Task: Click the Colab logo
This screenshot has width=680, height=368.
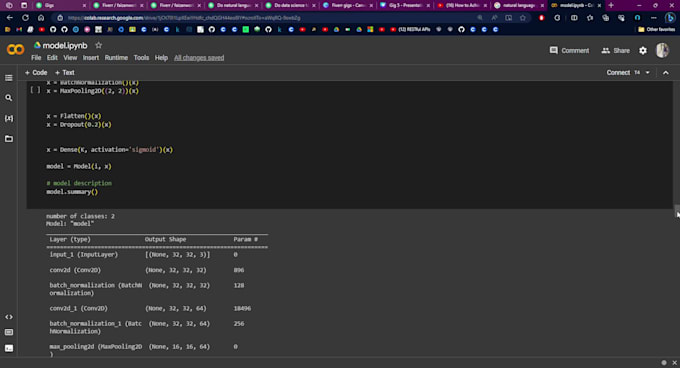Action: pos(16,50)
